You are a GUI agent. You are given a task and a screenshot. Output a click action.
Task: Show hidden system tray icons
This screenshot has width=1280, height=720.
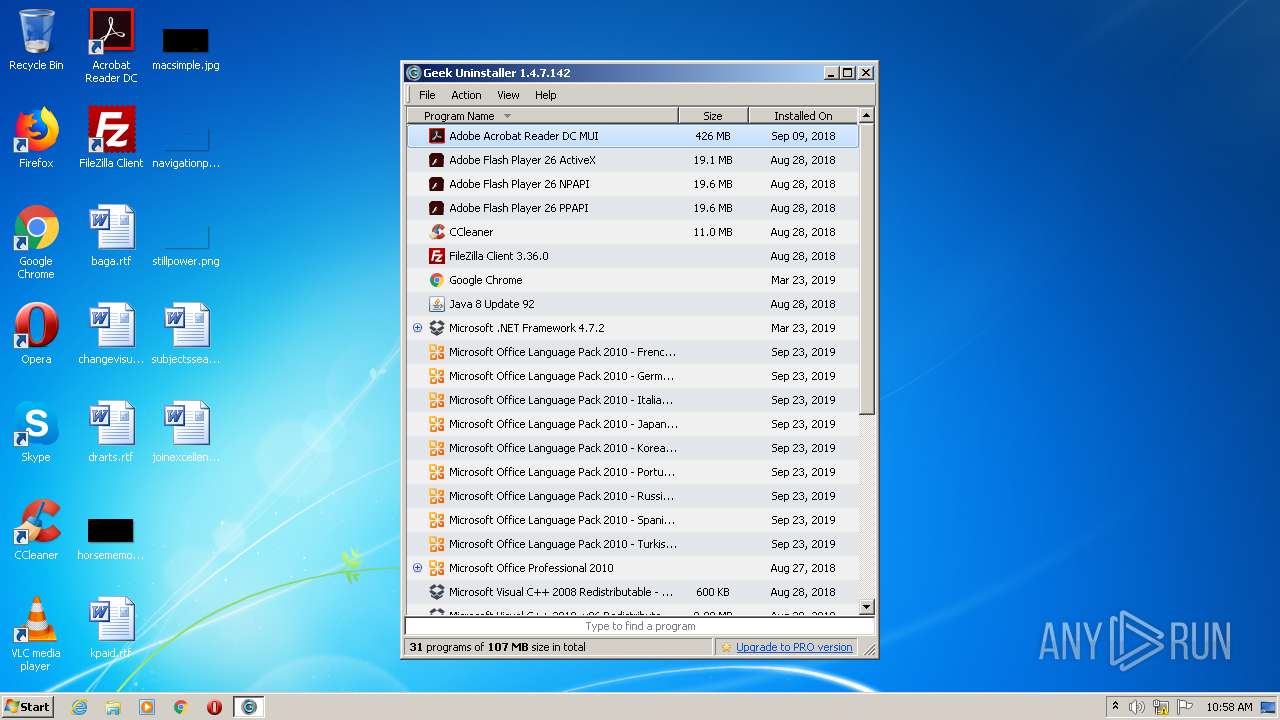pyautogui.click(x=1115, y=707)
